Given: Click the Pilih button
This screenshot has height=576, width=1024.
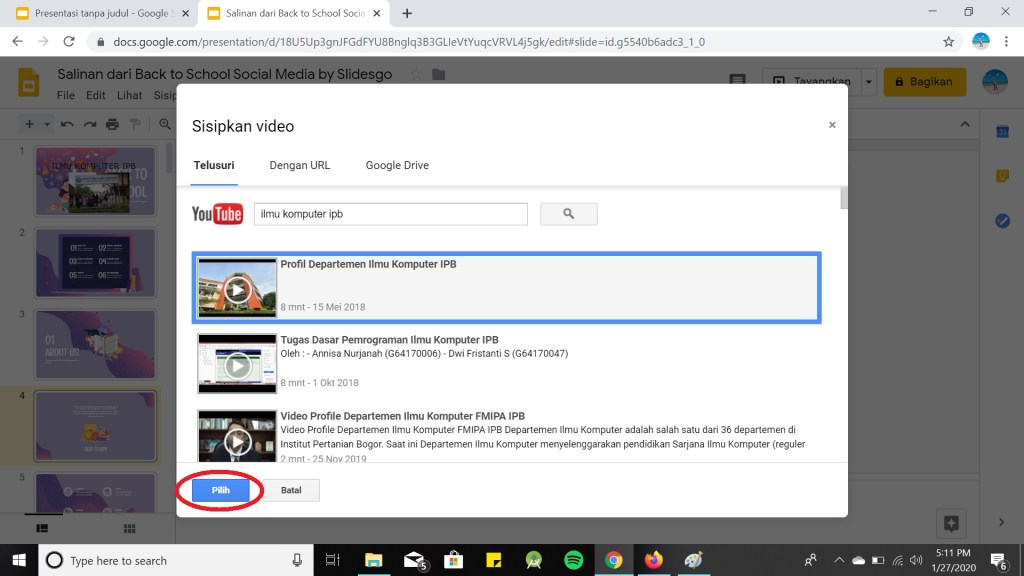Looking at the screenshot, I should 221,490.
